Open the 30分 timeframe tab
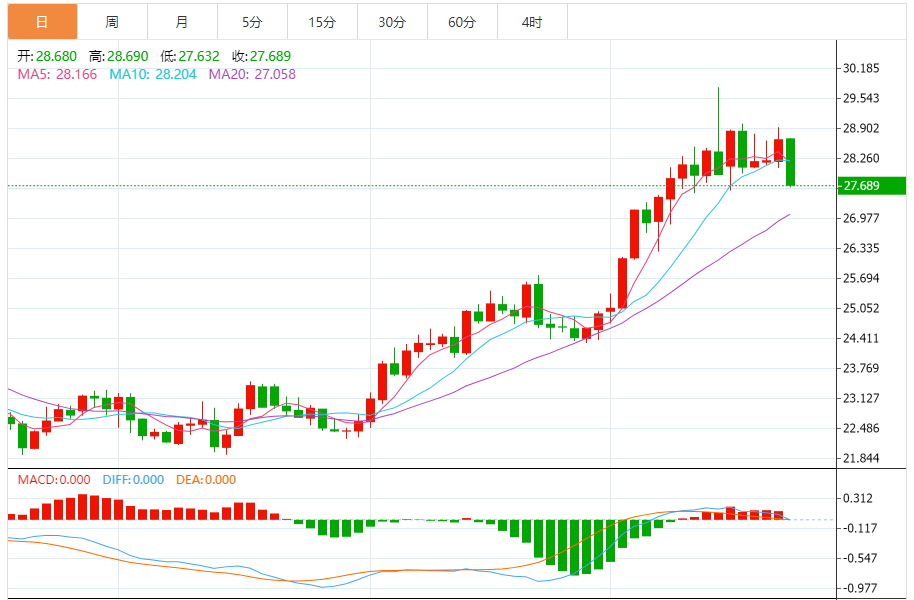Viewport: 914px width, 600px height. 392,22
